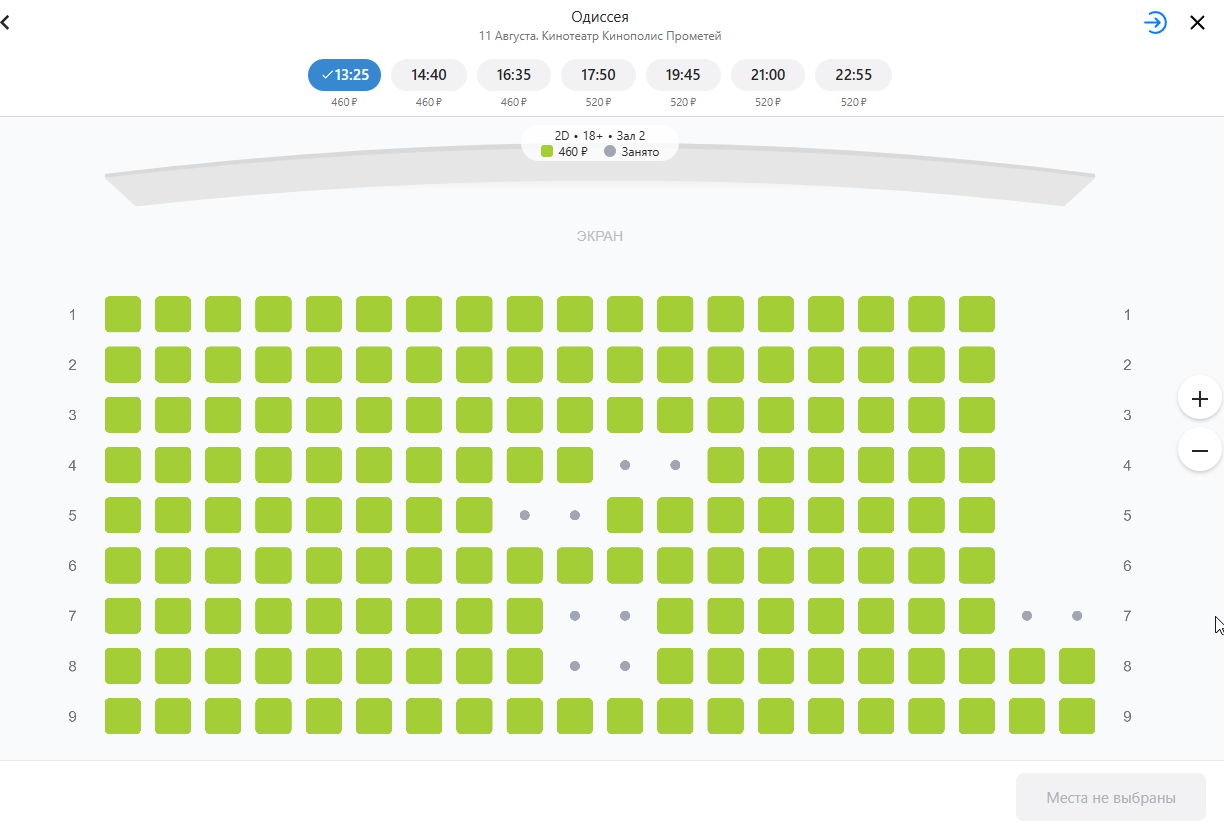Pick the last green seat in row 9
This screenshot has width=1224, height=823.
point(1077,716)
